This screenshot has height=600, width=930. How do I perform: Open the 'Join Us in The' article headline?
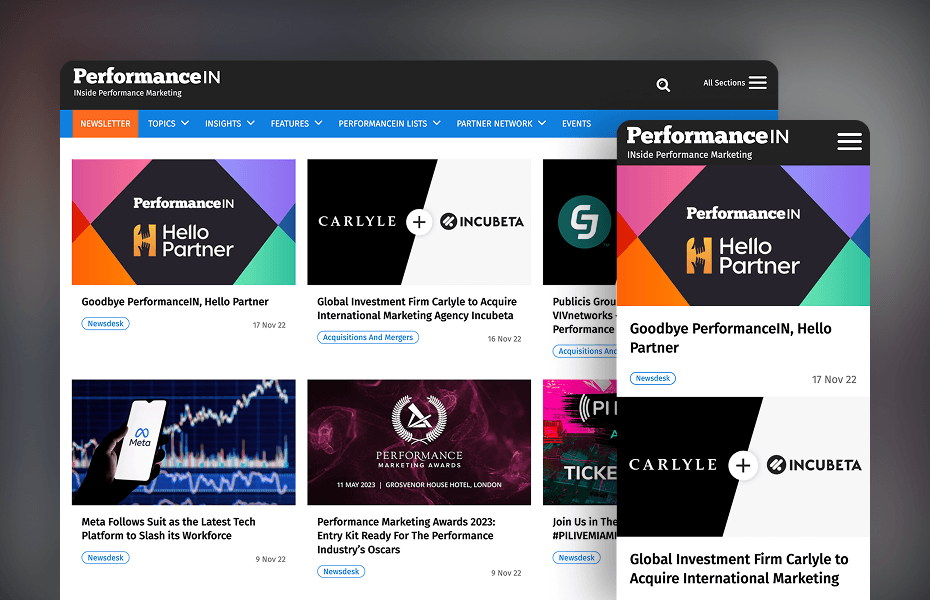(585, 528)
